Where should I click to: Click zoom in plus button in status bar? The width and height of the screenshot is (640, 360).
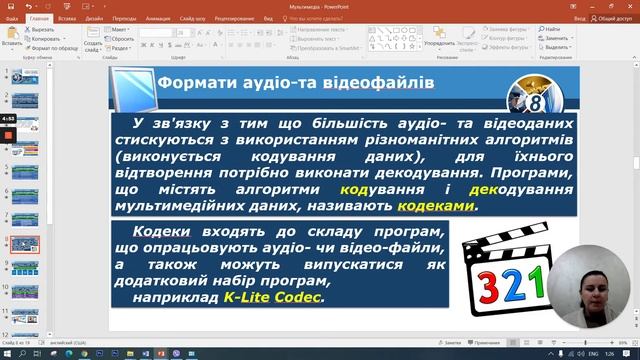pos(611,343)
